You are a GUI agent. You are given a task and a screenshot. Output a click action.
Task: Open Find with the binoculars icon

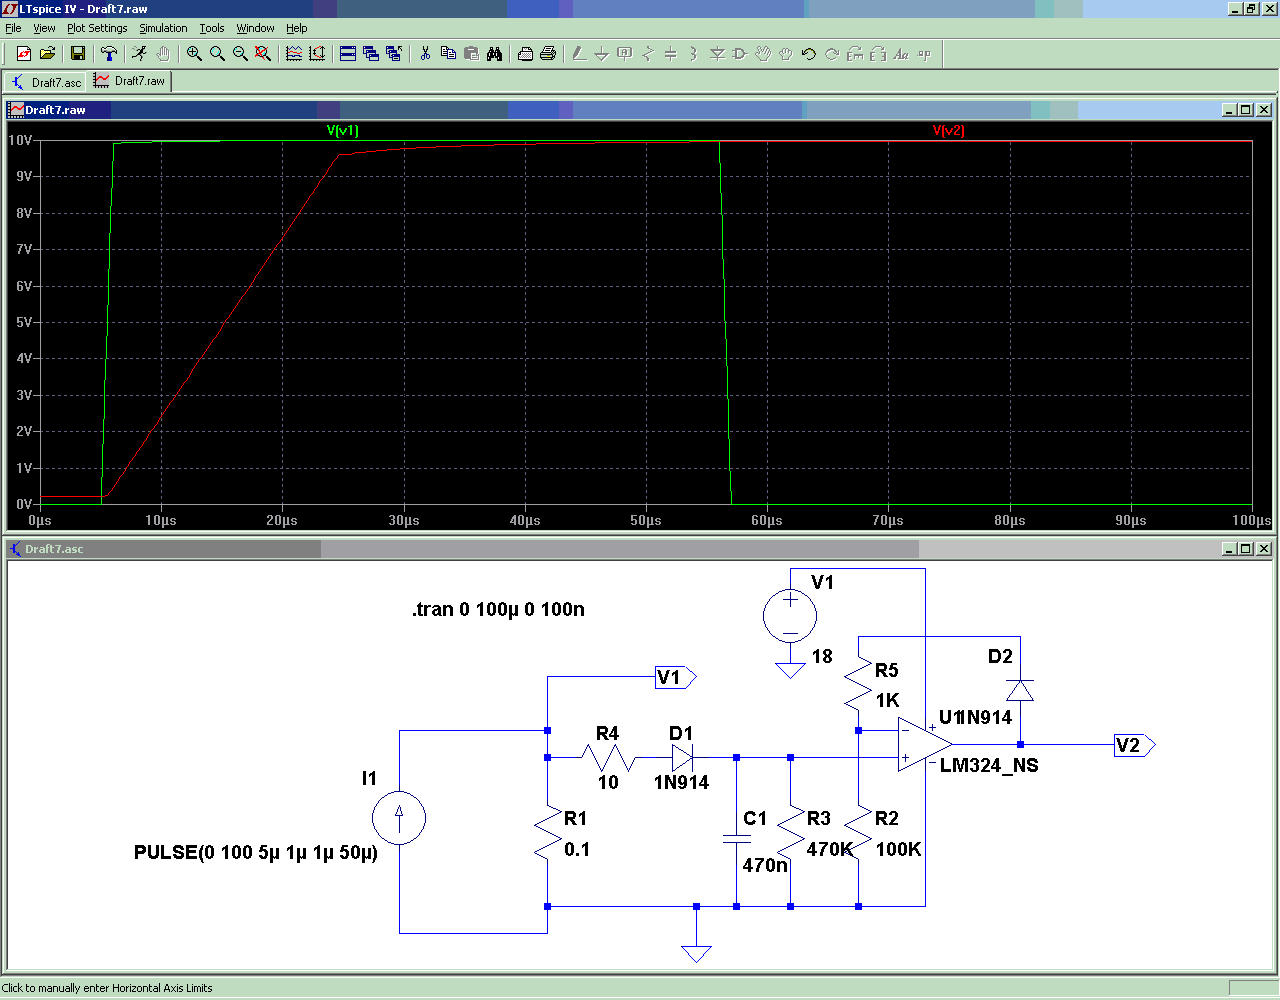point(494,54)
